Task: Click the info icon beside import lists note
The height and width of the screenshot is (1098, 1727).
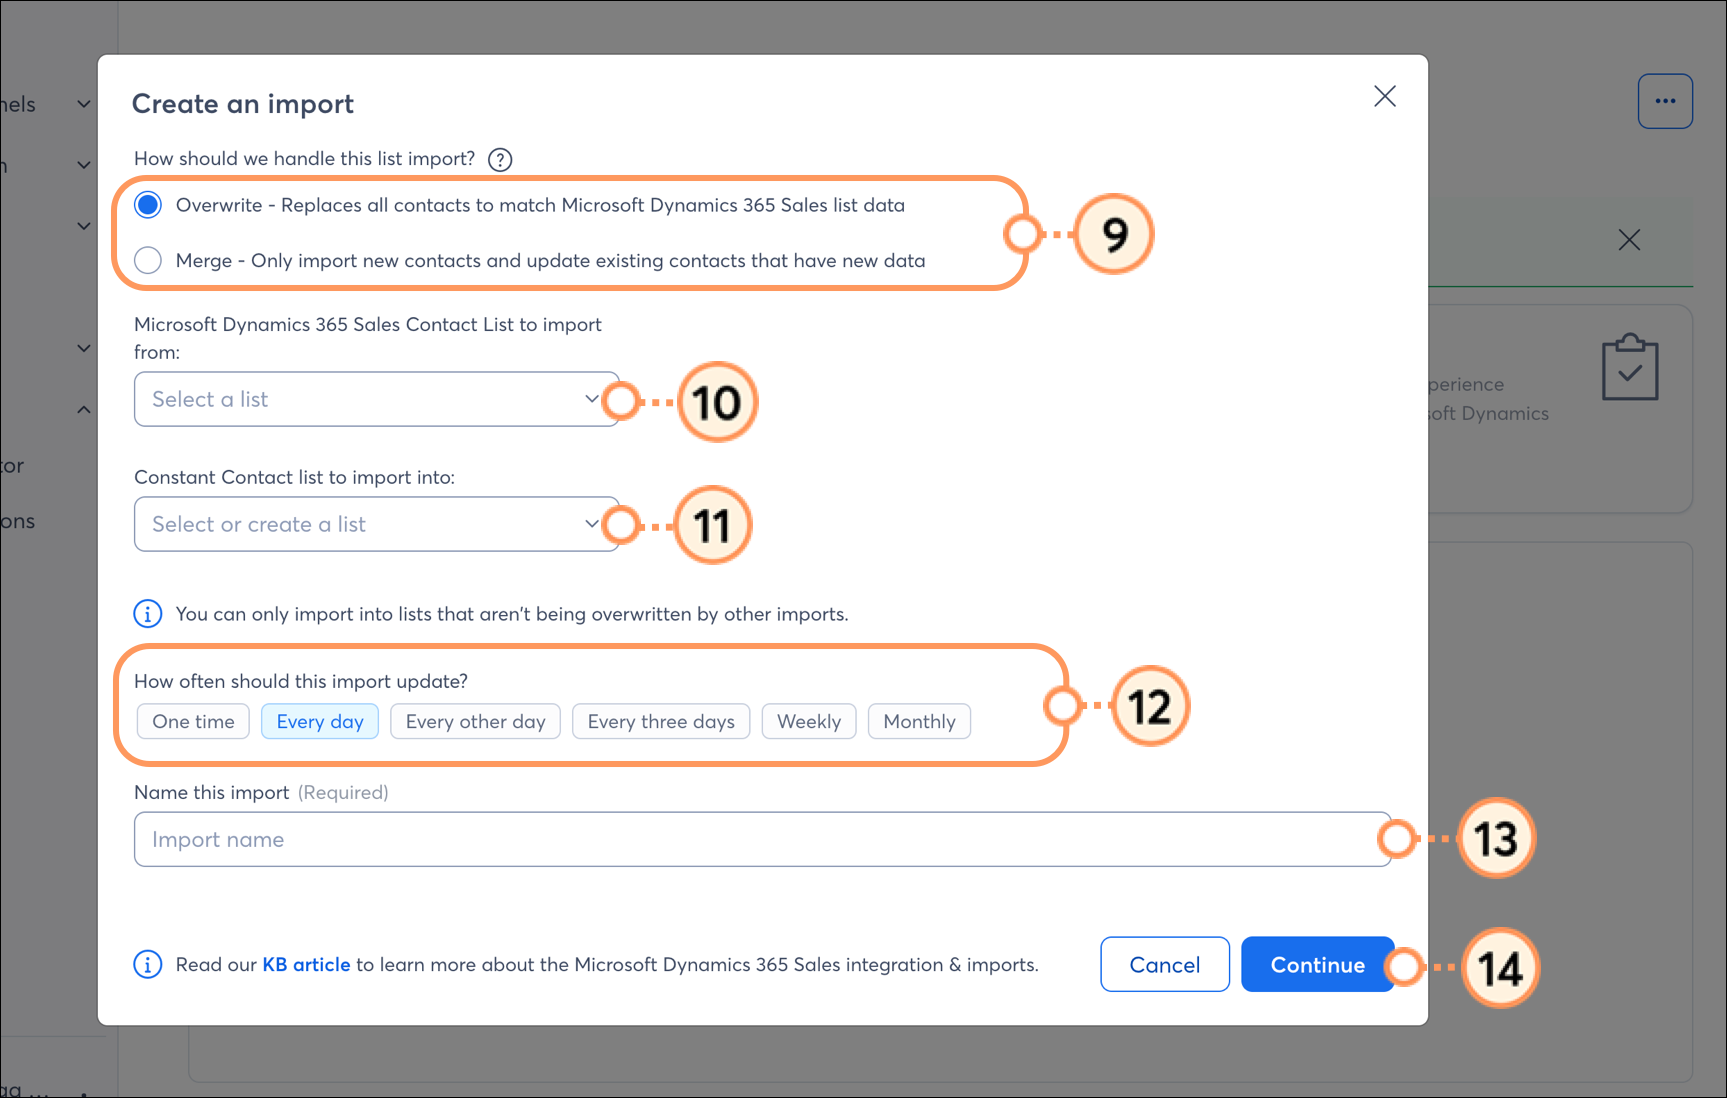Action: tap(148, 613)
